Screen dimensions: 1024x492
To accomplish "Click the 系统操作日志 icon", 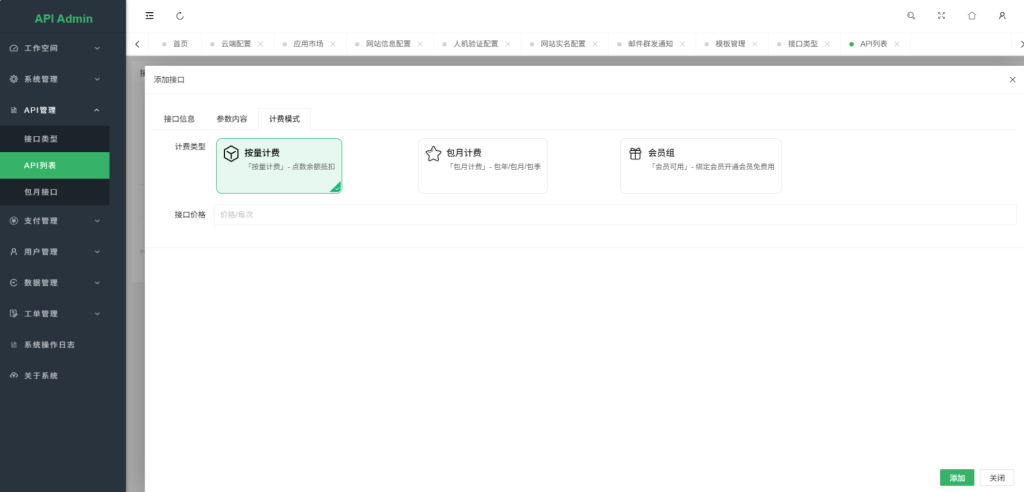I will pos(14,345).
